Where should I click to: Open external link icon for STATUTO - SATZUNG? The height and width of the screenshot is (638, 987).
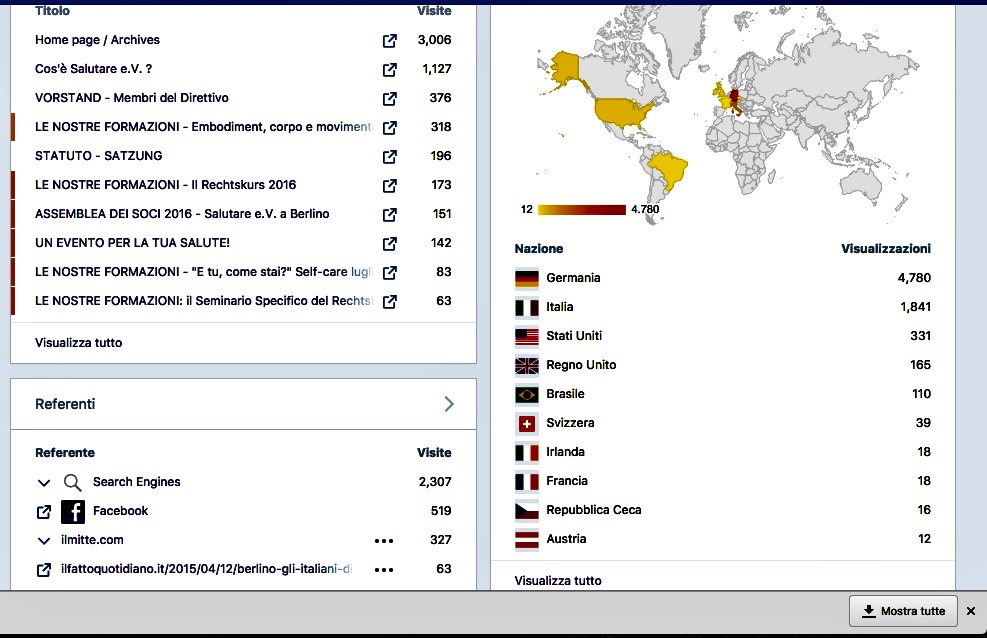(390, 157)
